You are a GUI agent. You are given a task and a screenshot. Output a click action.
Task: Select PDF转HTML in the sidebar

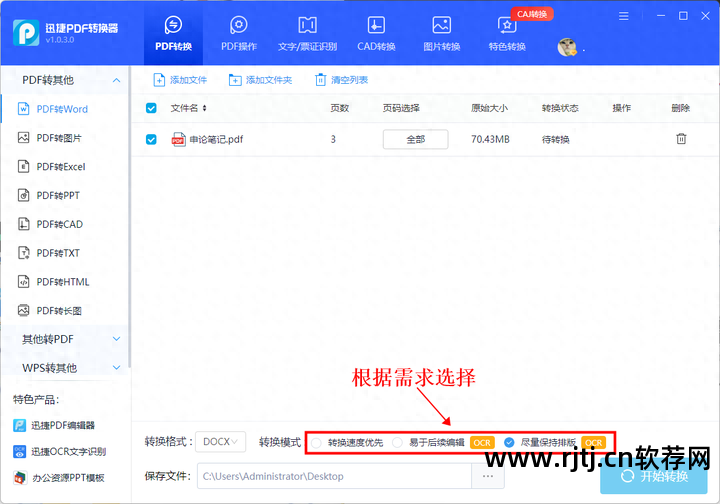(x=63, y=282)
